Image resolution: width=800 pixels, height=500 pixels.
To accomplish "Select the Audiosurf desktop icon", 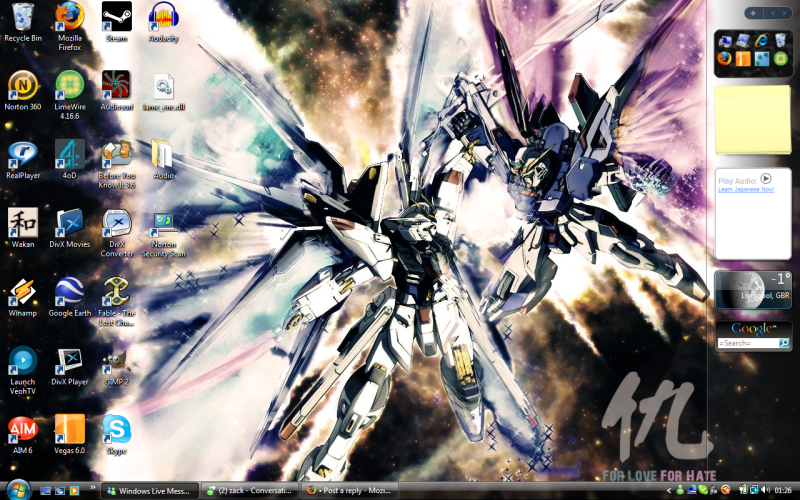I will tap(116, 92).
